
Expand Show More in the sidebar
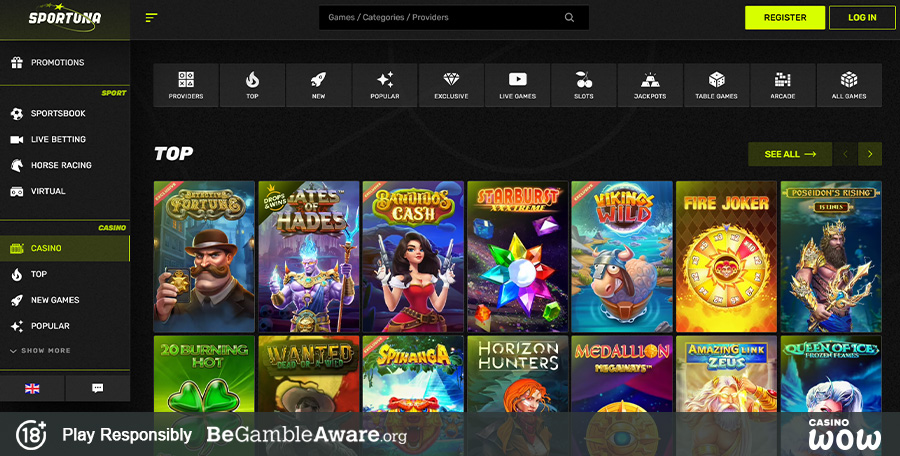[40, 350]
